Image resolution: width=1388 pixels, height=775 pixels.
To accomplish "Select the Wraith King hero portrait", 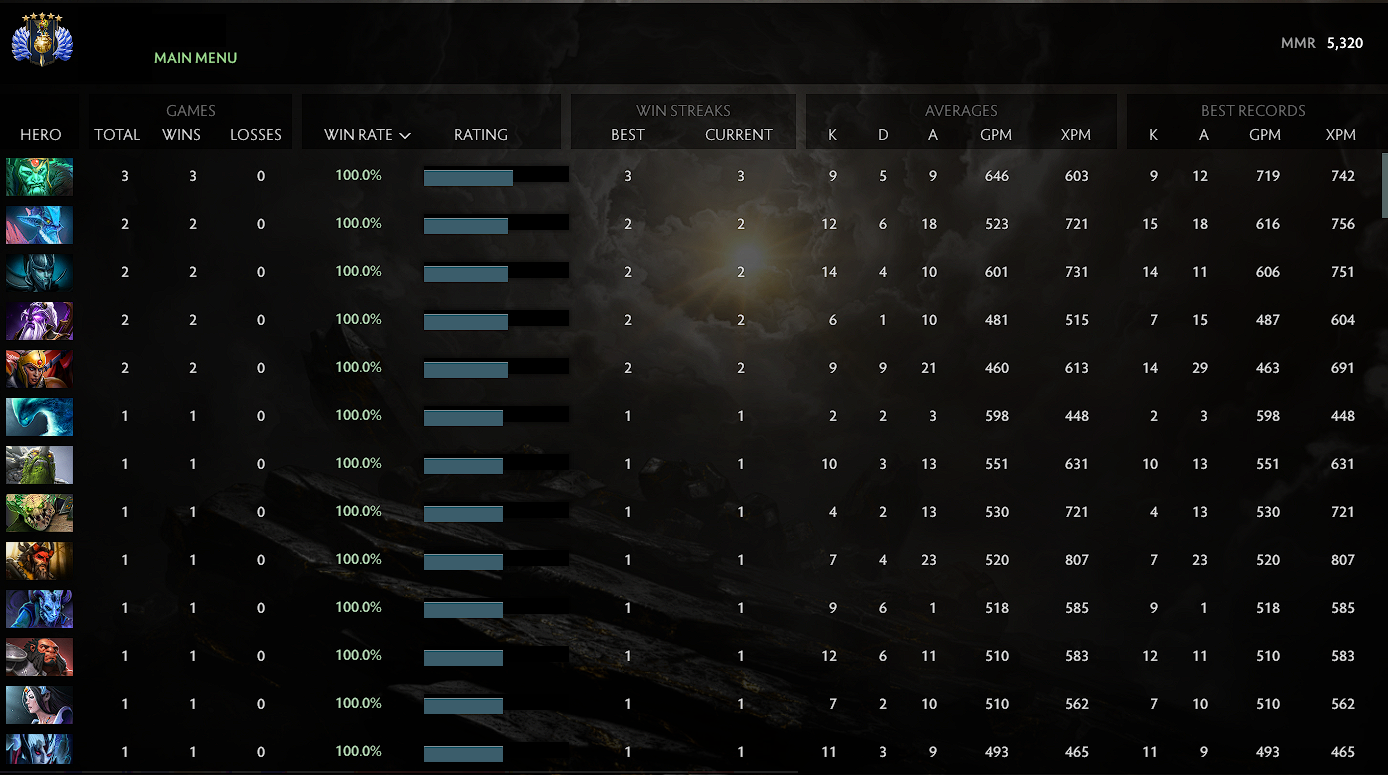I will (40, 177).
